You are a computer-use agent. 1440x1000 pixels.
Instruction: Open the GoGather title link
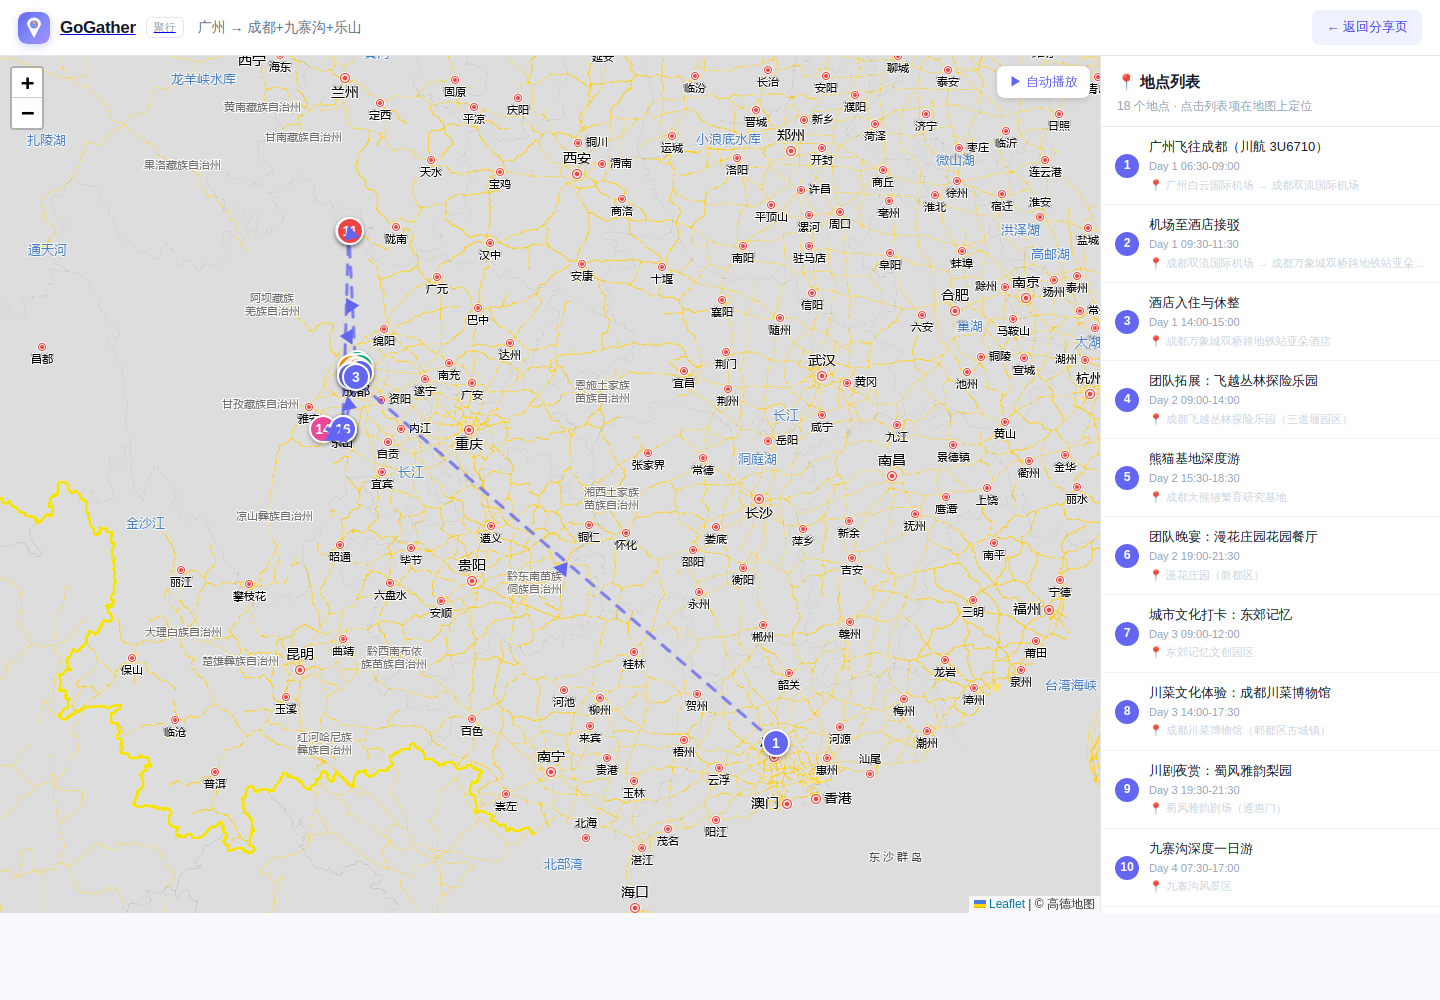click(x=98, y=28)
